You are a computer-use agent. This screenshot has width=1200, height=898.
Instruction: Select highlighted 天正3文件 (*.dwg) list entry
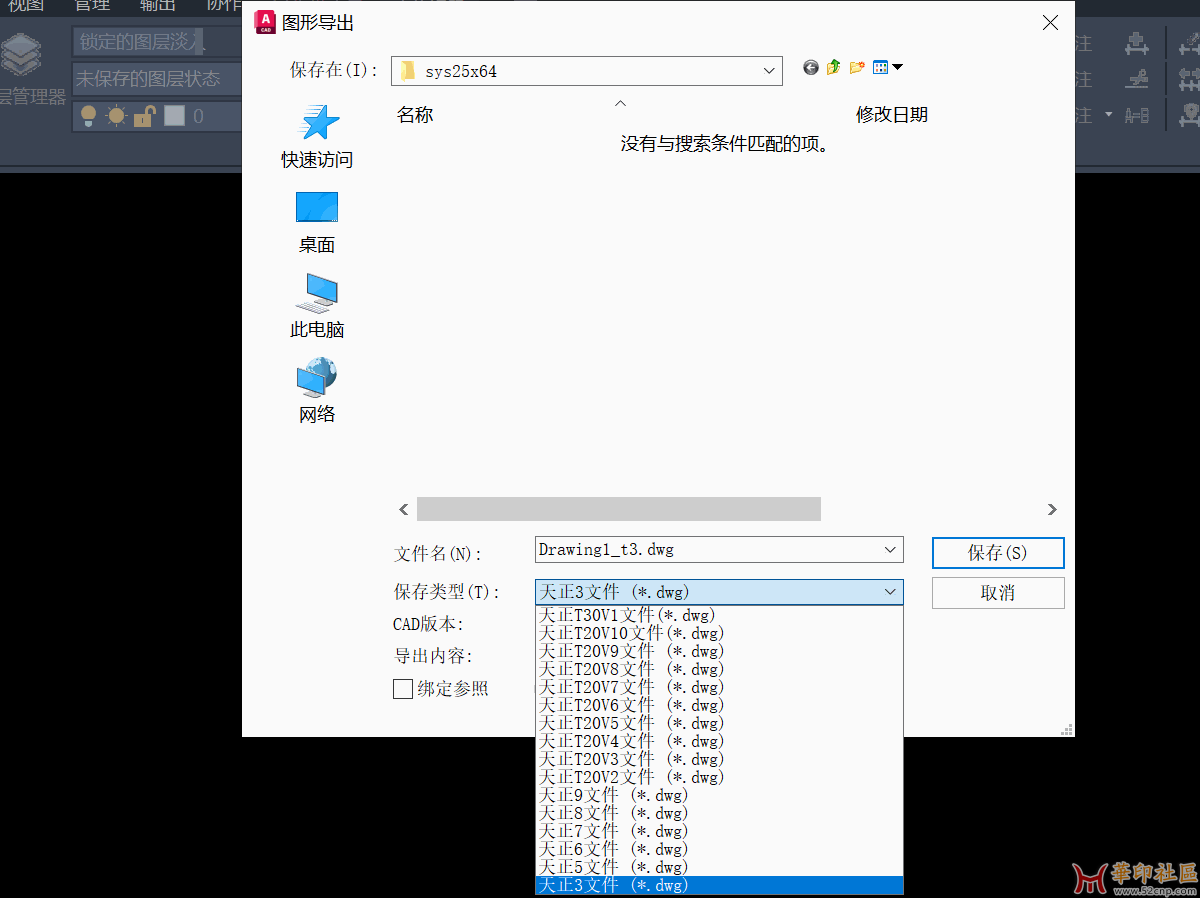coord(719,885)
